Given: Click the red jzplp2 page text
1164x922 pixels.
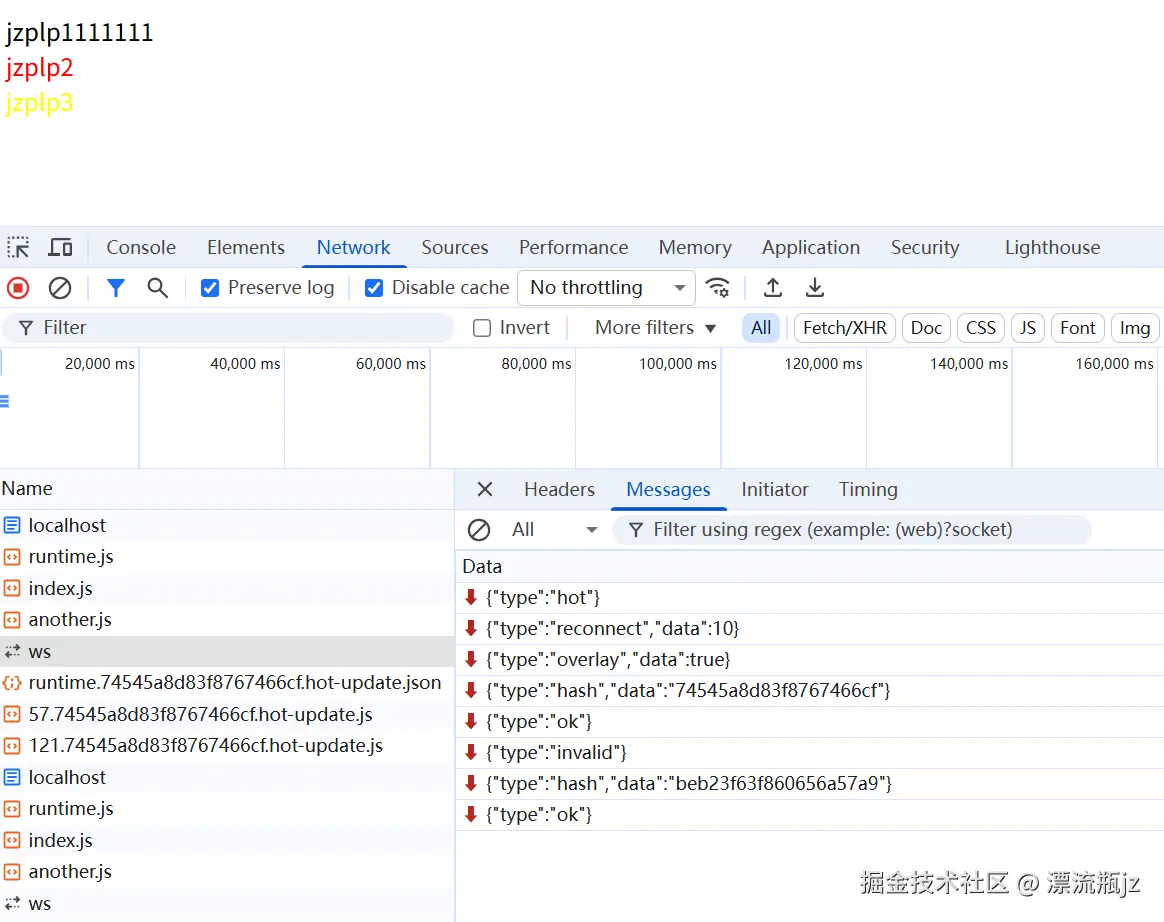Looking at the screenshot, I should point(39,68).
